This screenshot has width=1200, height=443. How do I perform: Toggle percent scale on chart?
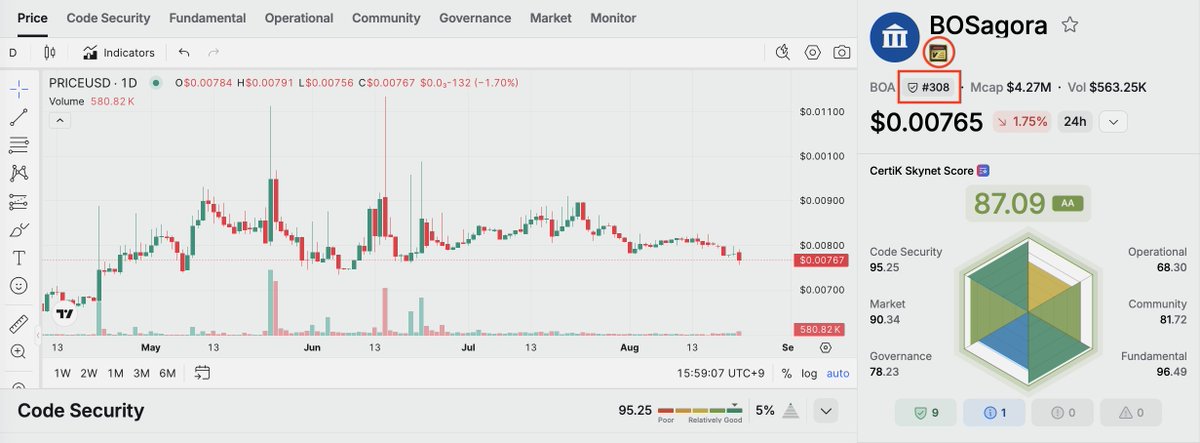[787, 373]
